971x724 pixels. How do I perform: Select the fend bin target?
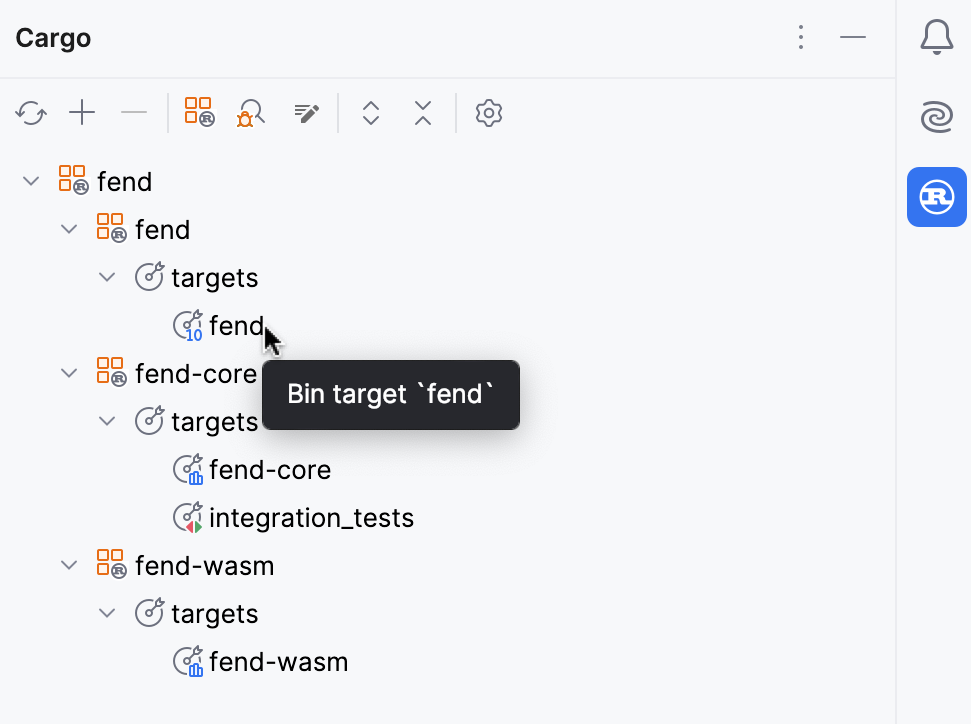237,325
